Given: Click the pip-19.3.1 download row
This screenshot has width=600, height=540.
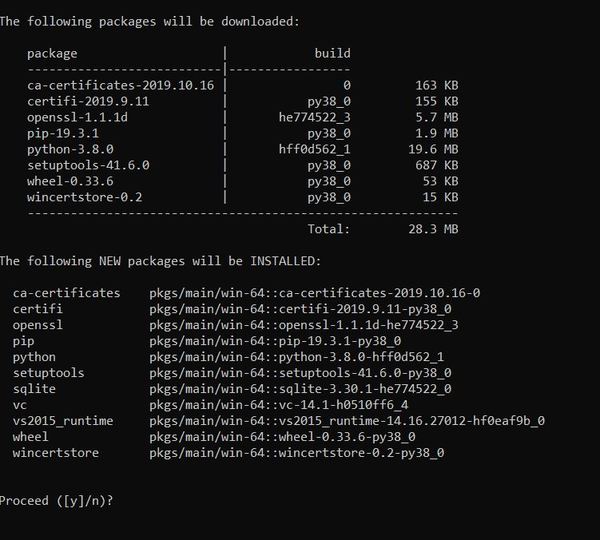Looking at the screenshot, I should (x=243, y=133).
